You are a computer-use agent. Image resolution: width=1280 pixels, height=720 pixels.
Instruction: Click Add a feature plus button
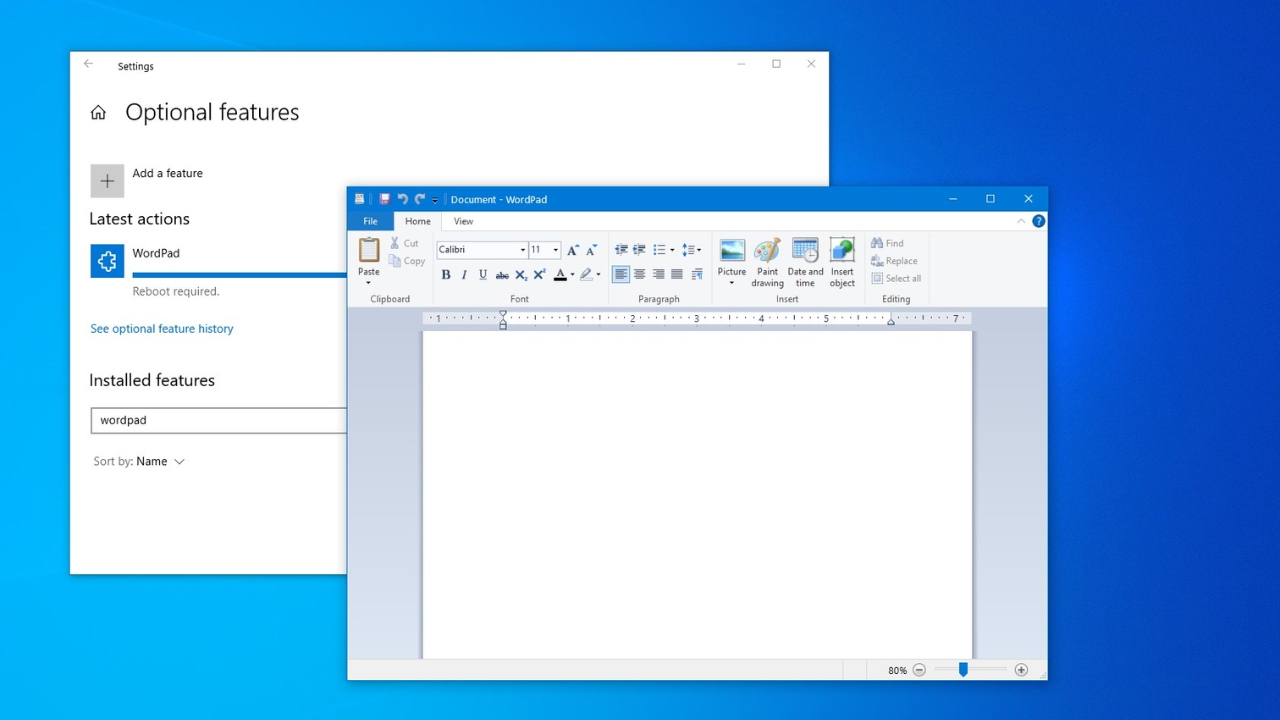107,181
